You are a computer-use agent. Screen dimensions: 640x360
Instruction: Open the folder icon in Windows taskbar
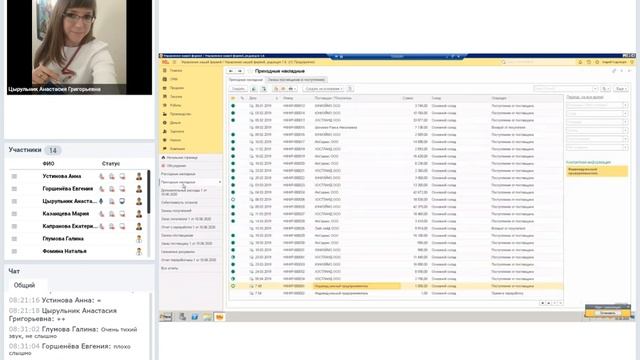(207, 317)
